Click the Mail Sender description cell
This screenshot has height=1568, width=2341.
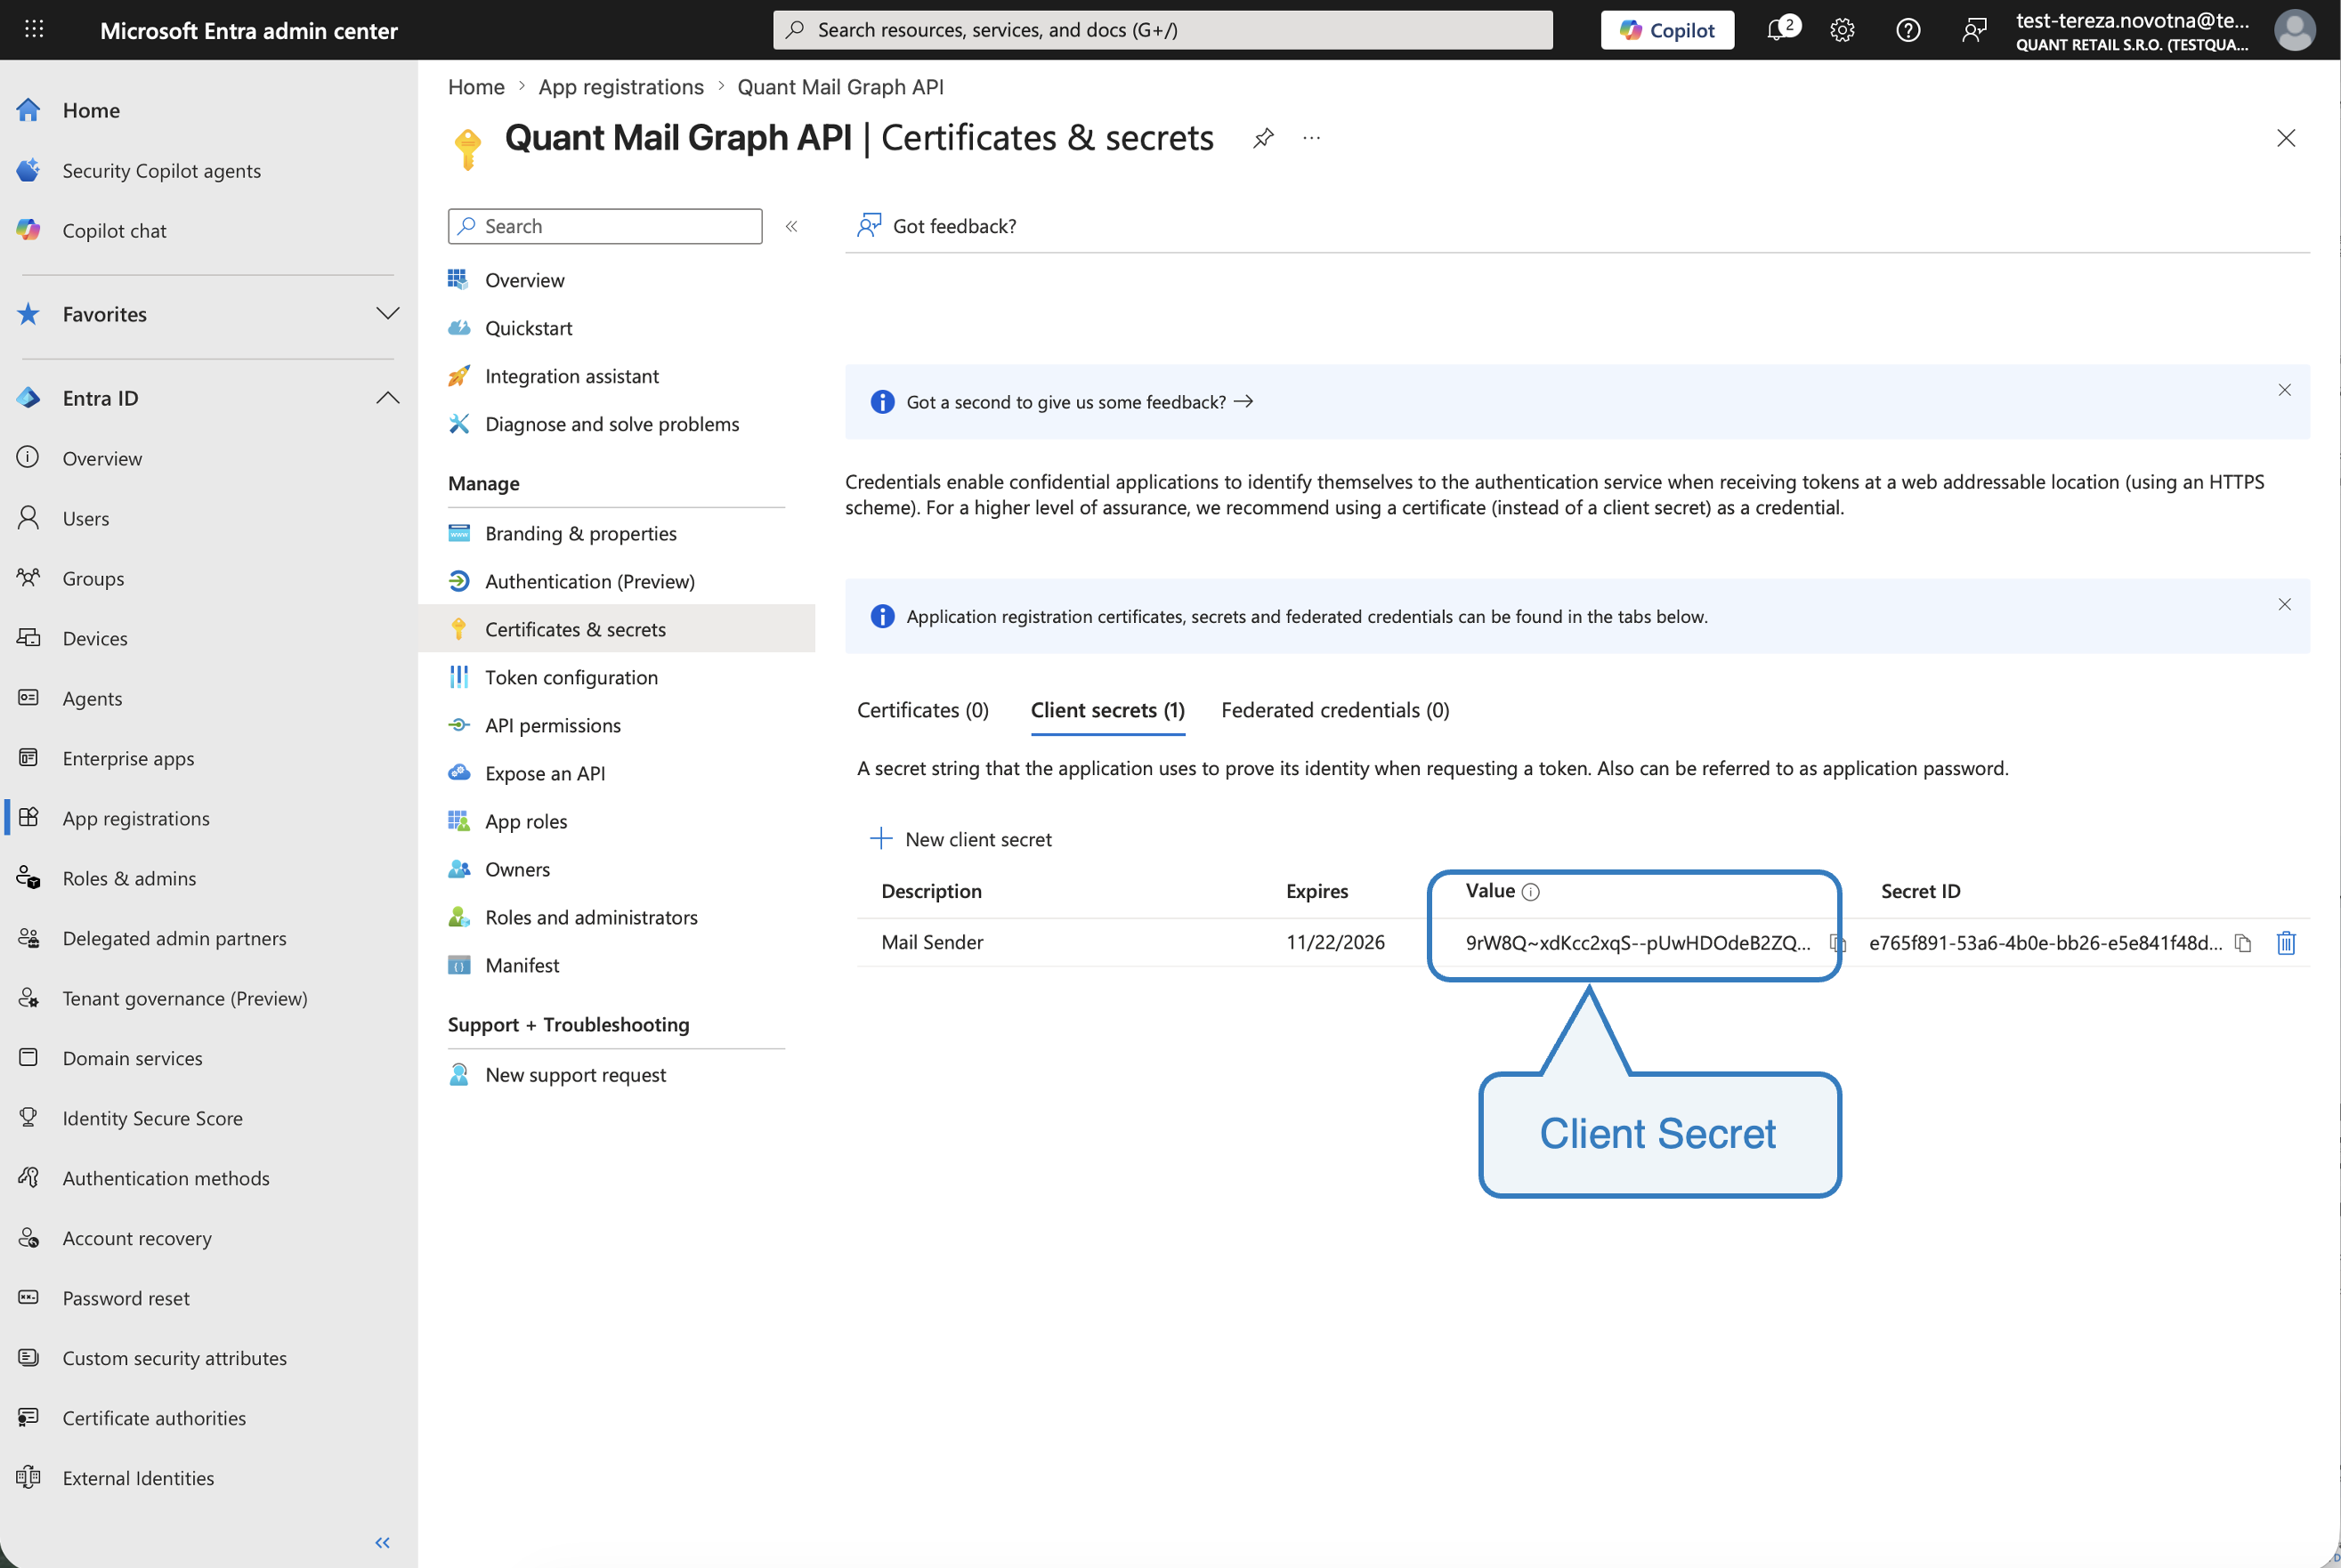pyautogui.click(x=932, y=942)
